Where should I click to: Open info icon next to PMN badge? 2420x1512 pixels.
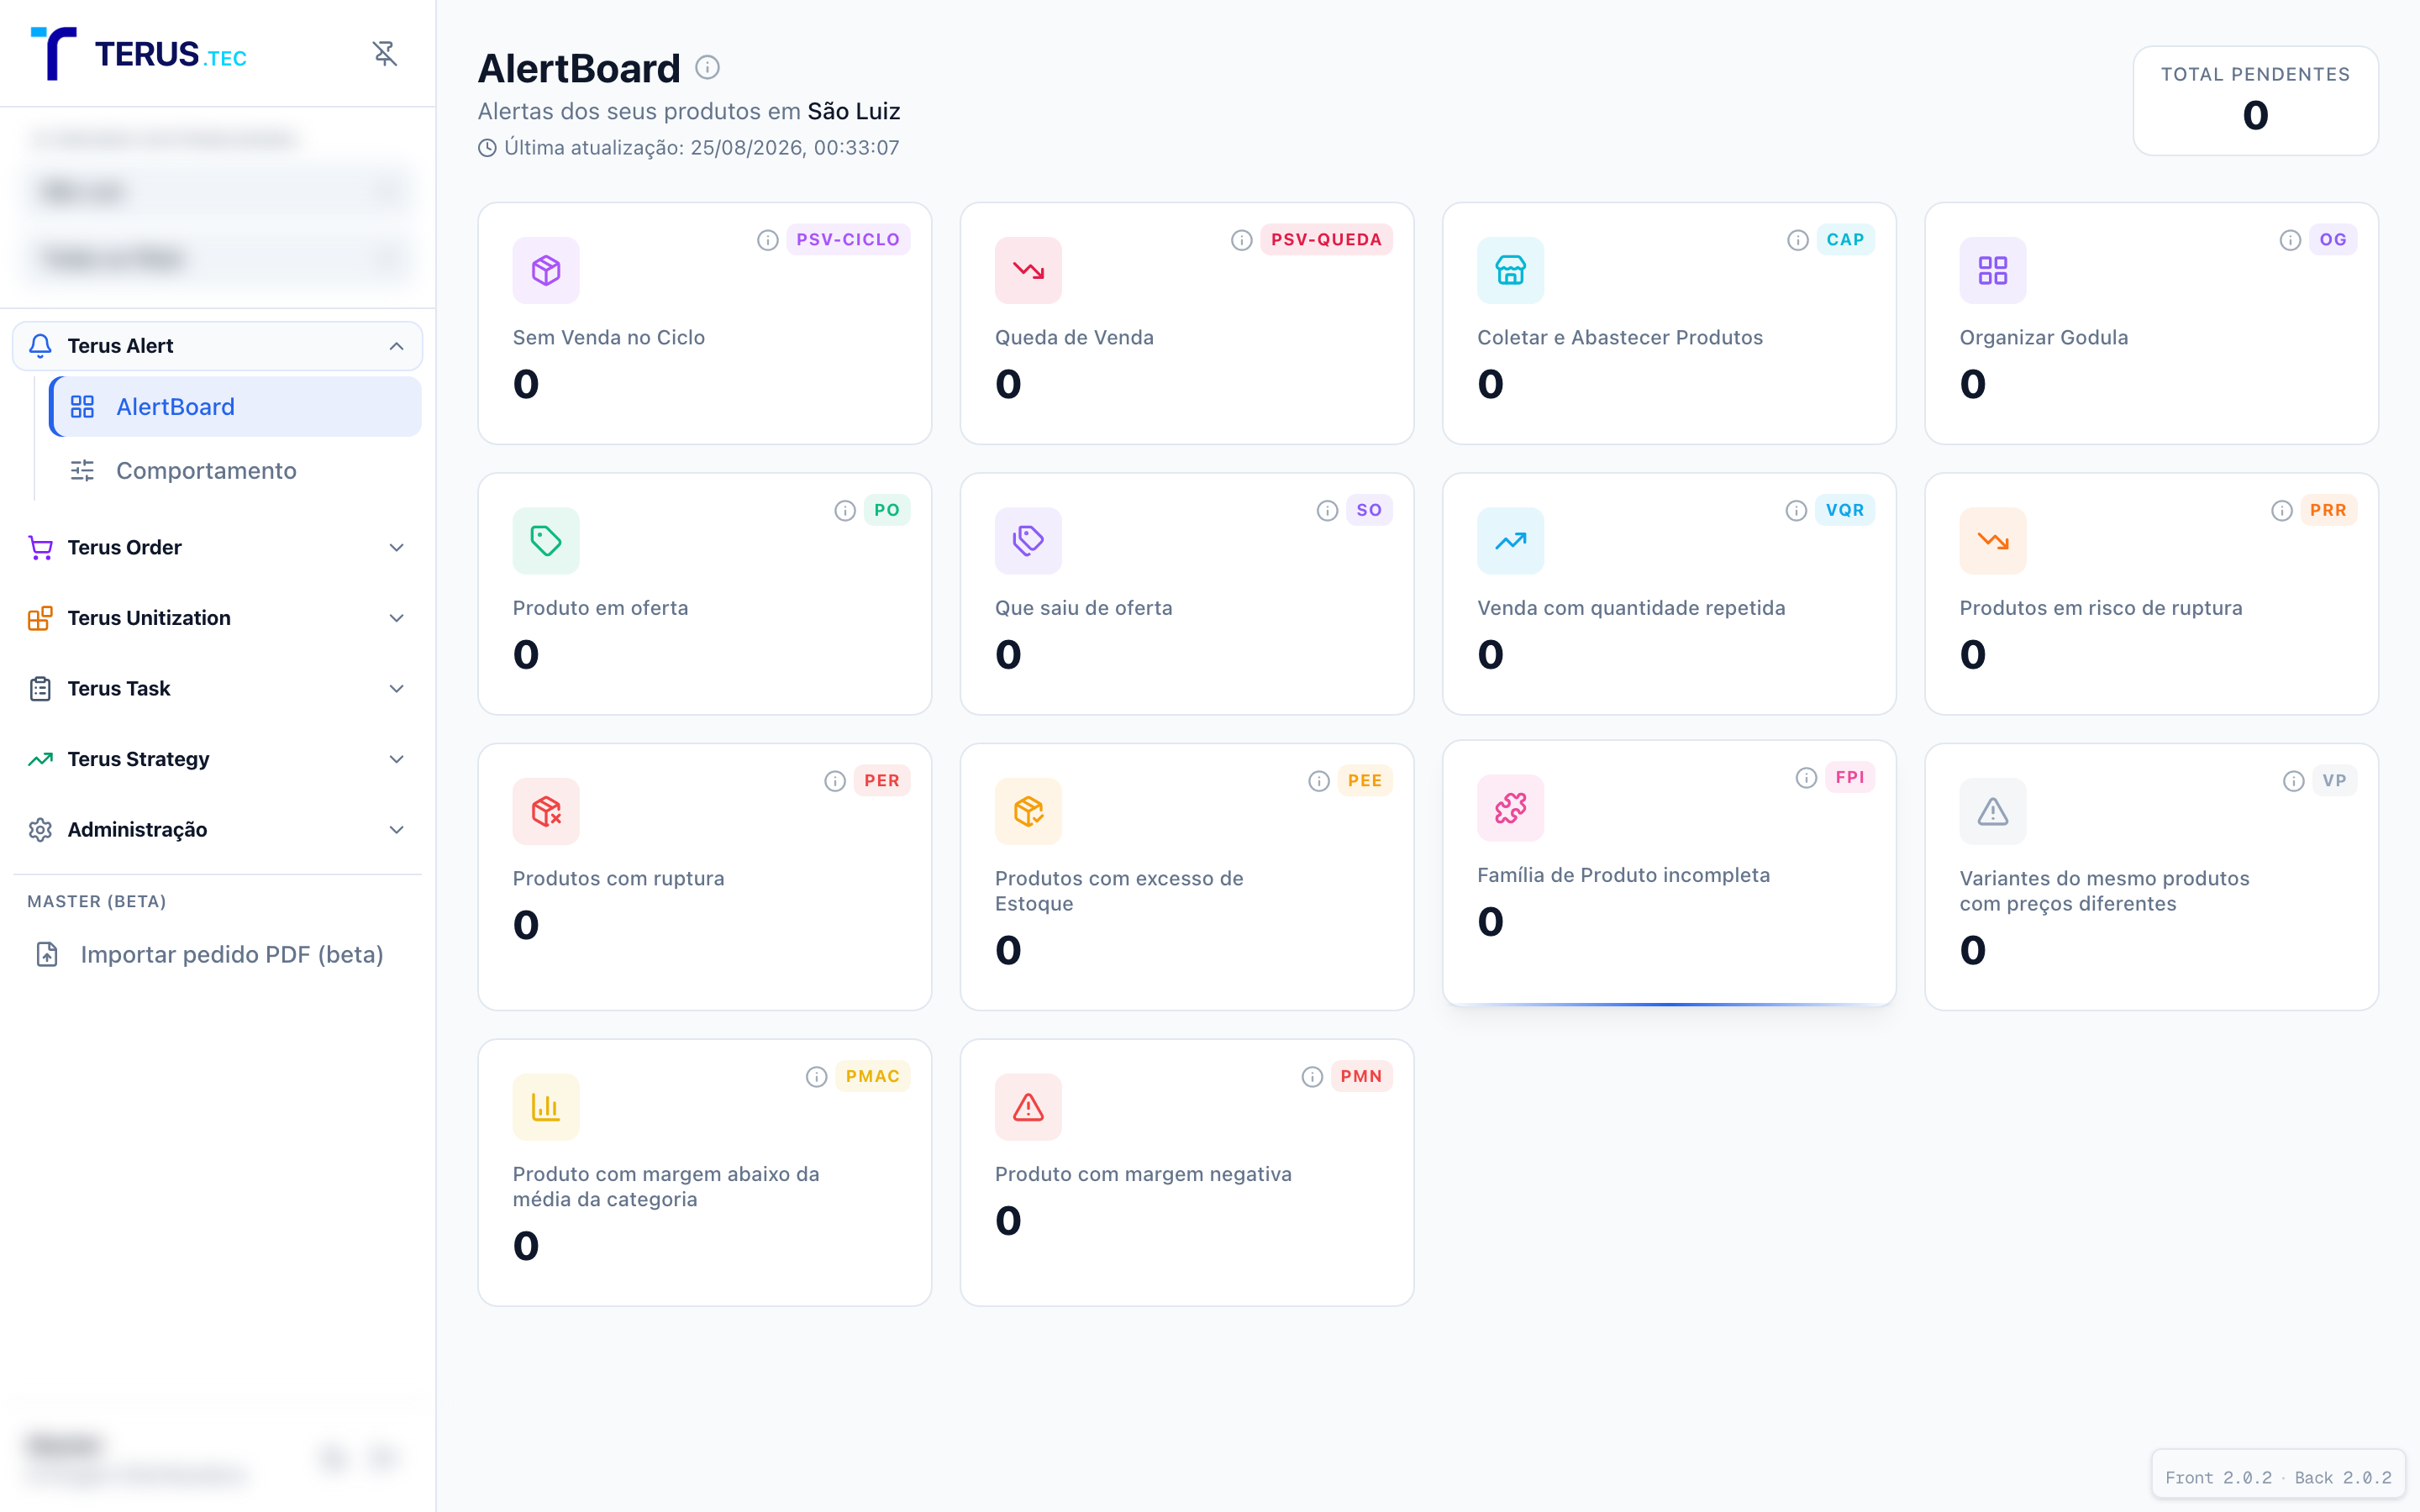tap(1312, 1077)
